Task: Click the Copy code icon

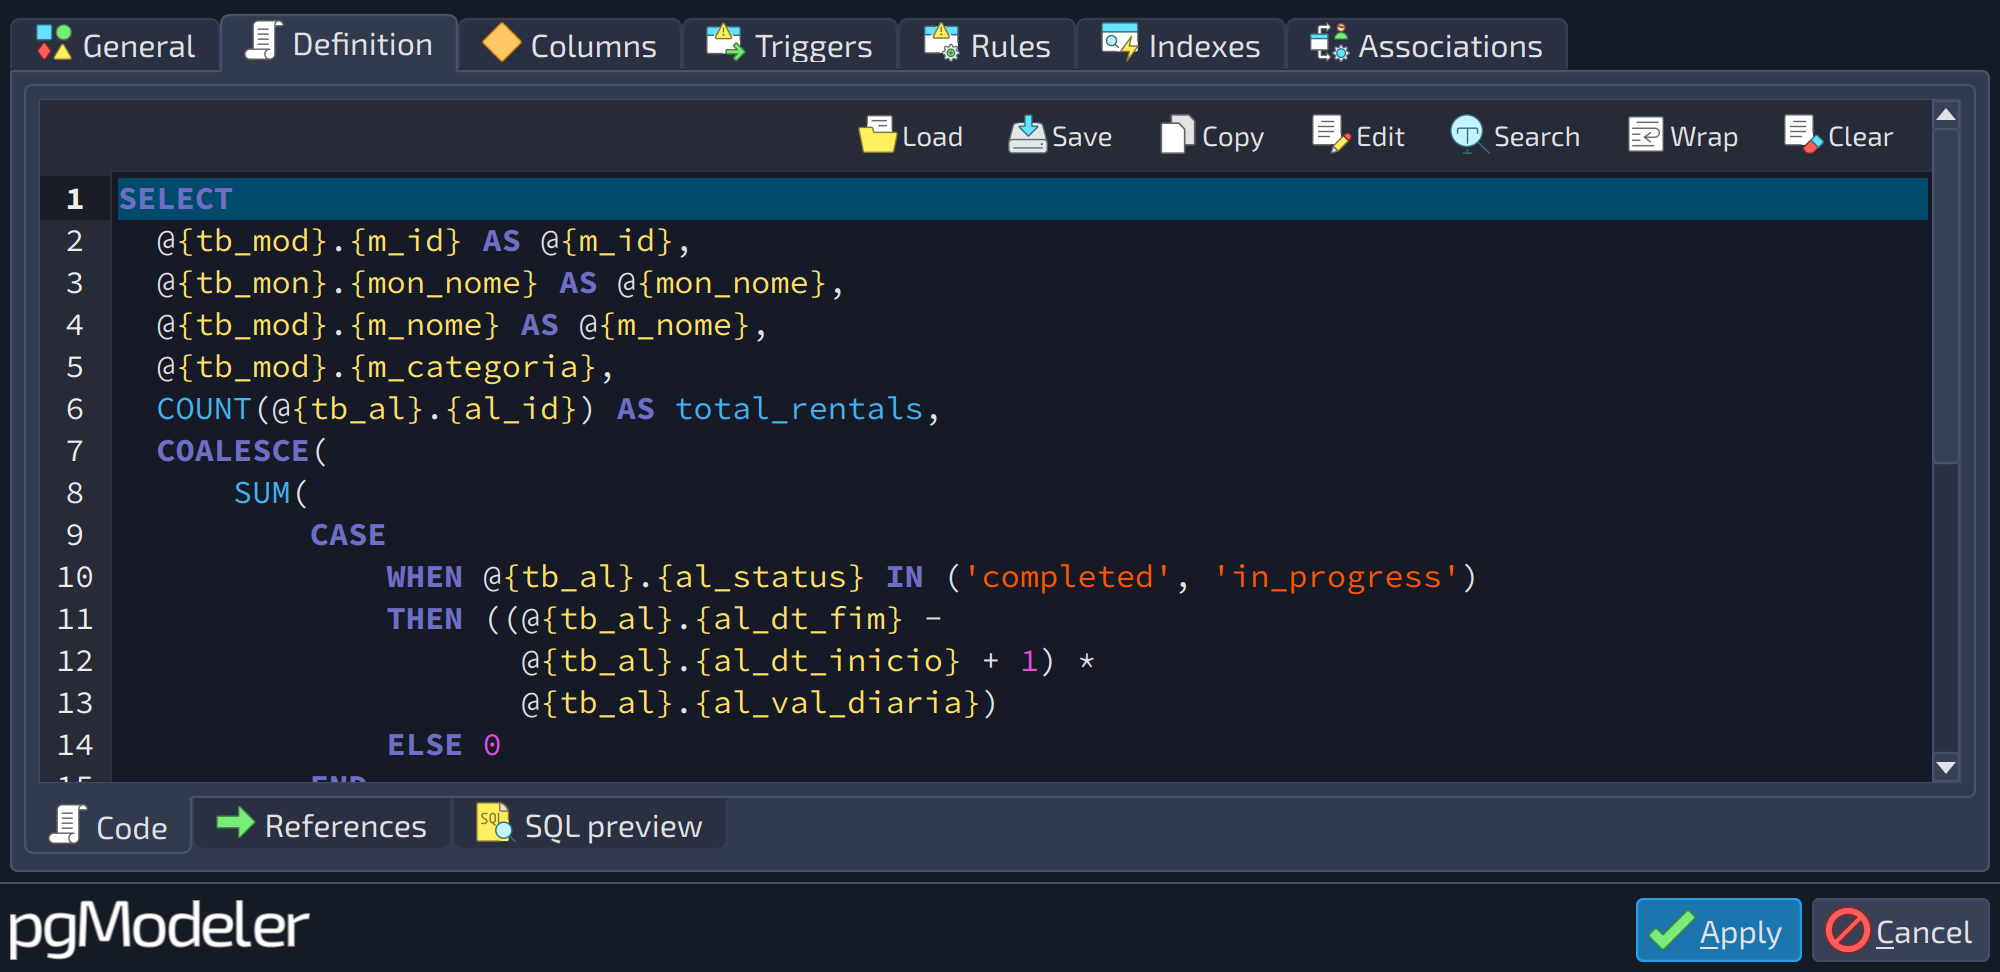Action: (x=1178, y=135)
